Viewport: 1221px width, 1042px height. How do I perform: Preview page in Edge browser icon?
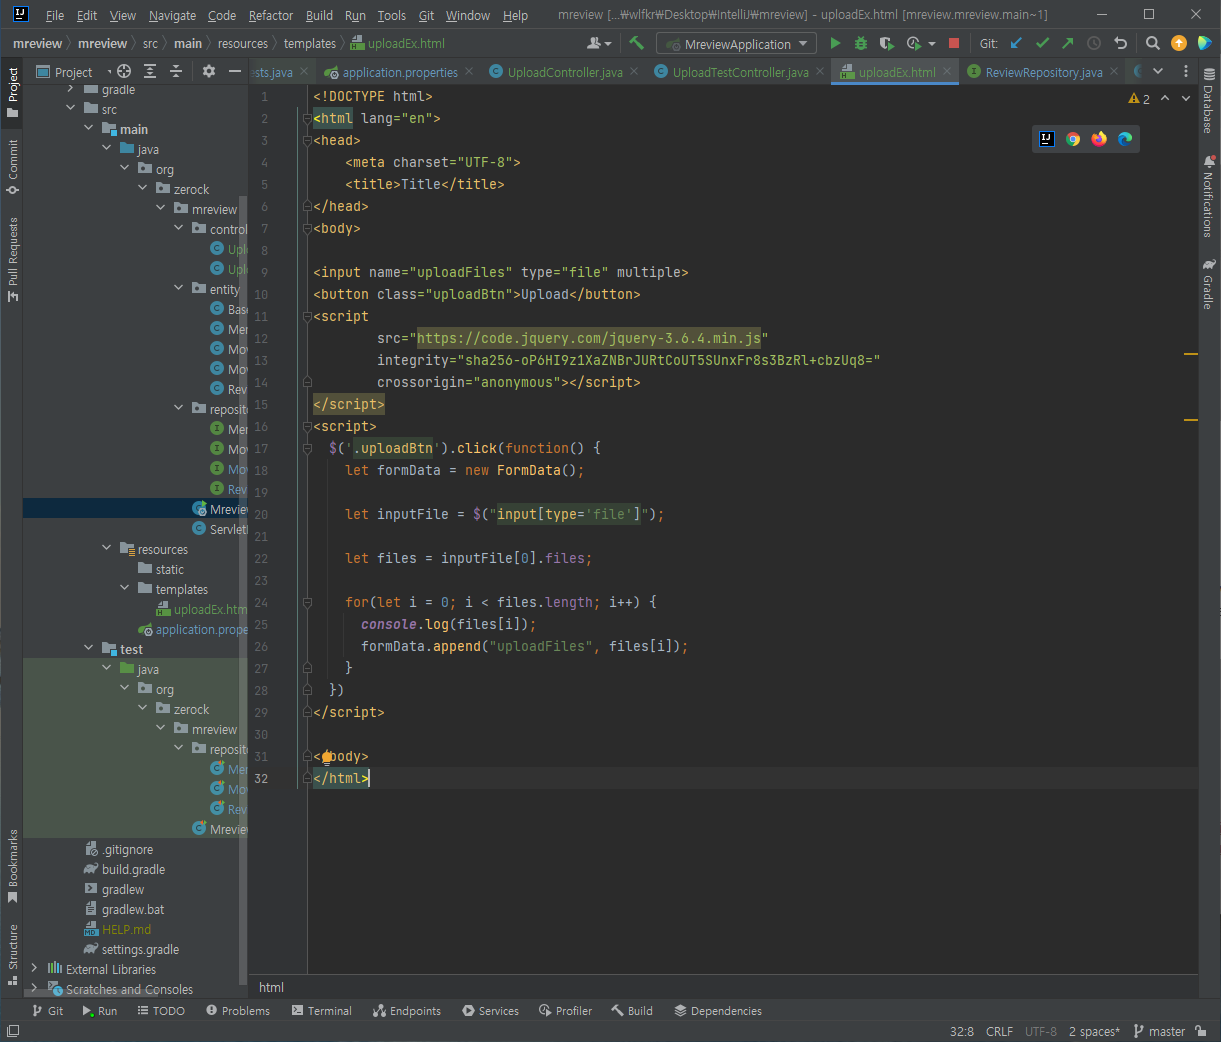1125,139
